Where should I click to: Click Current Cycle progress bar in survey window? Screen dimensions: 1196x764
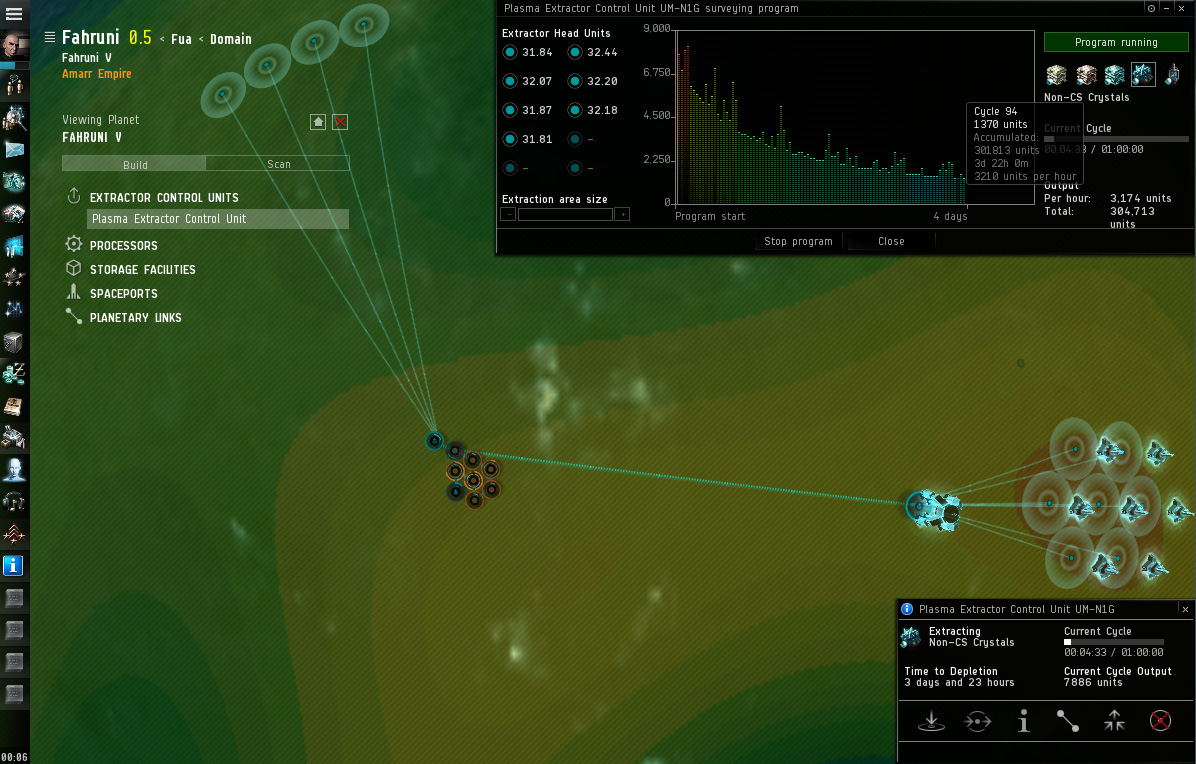(x=1116, y=139)
